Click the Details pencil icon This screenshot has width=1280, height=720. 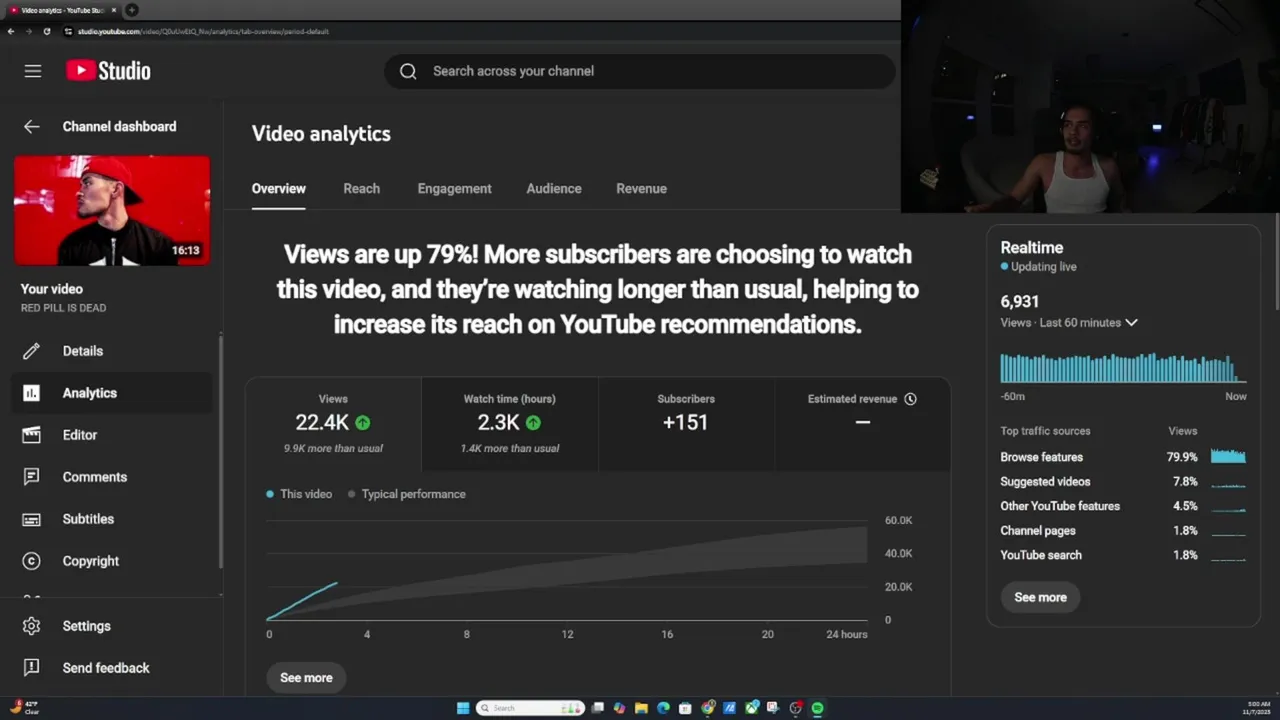click(32, 351)
